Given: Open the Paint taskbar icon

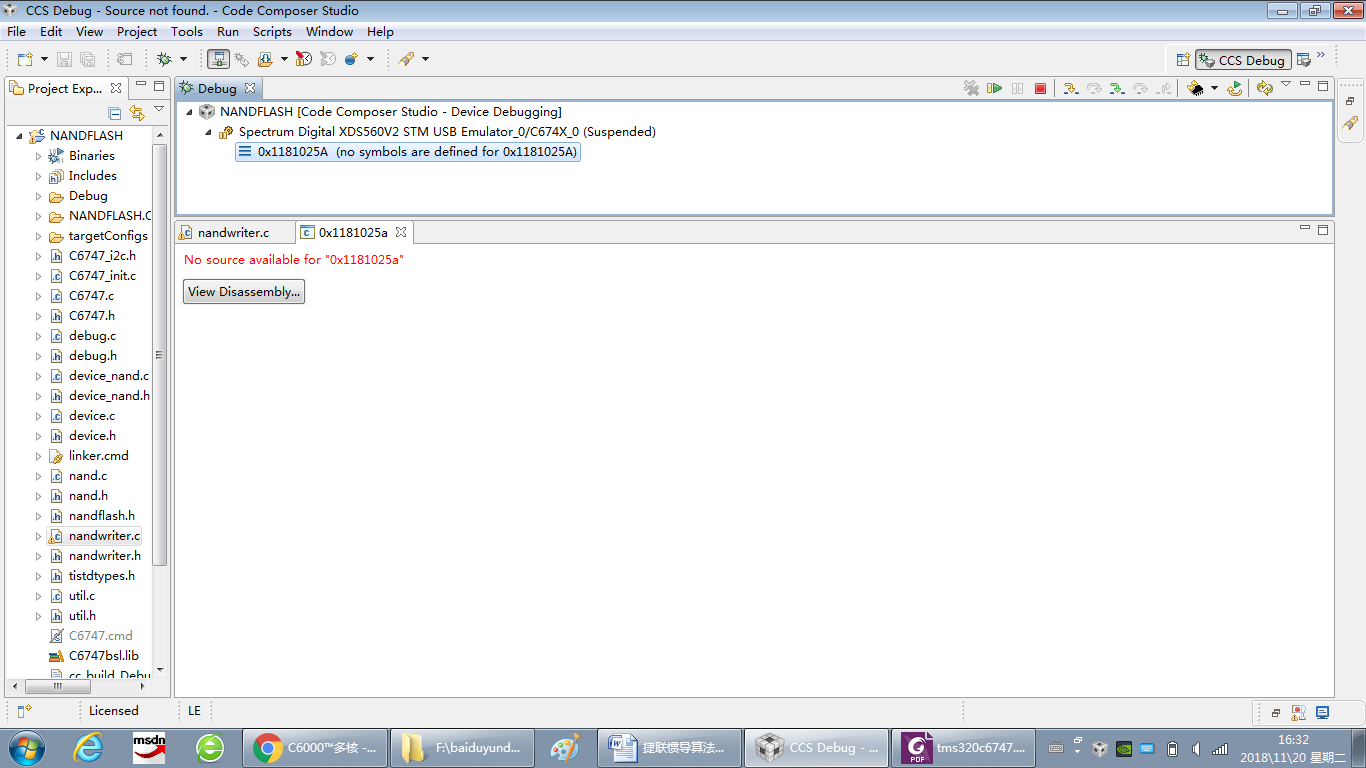Looking at the screenshot, I should point(565,747).
